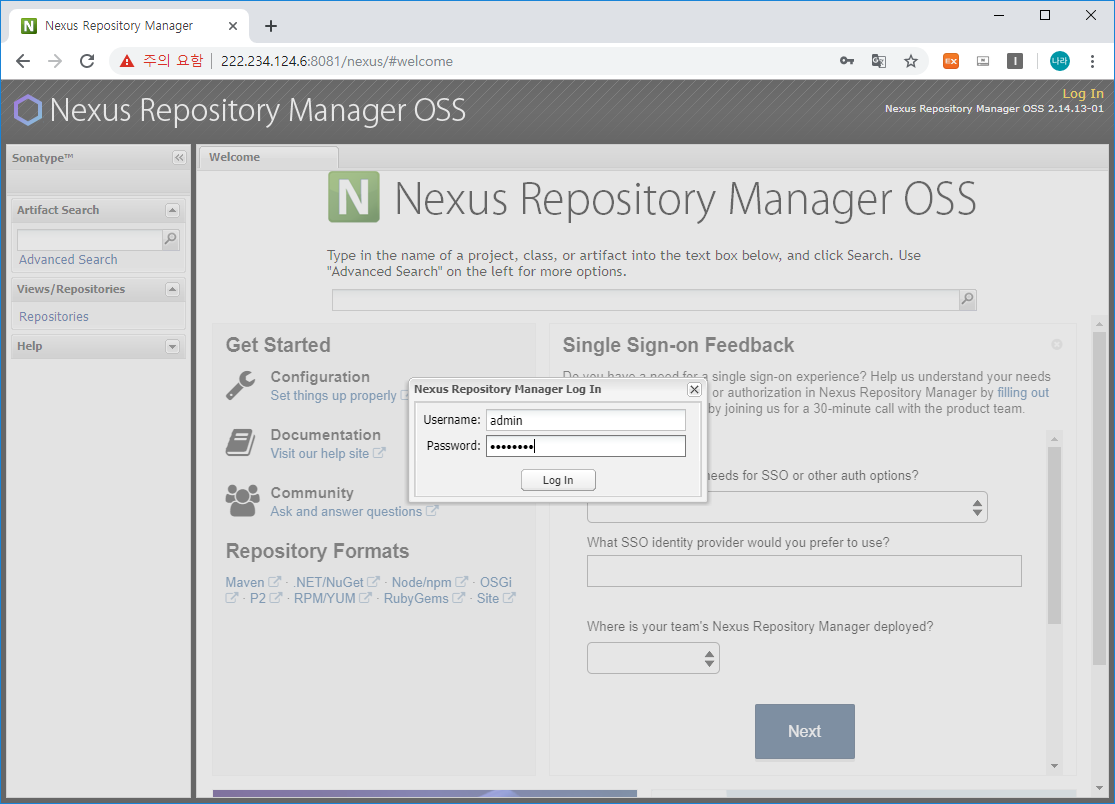Click the Nexus hexagon logo

tap(28, 110)
